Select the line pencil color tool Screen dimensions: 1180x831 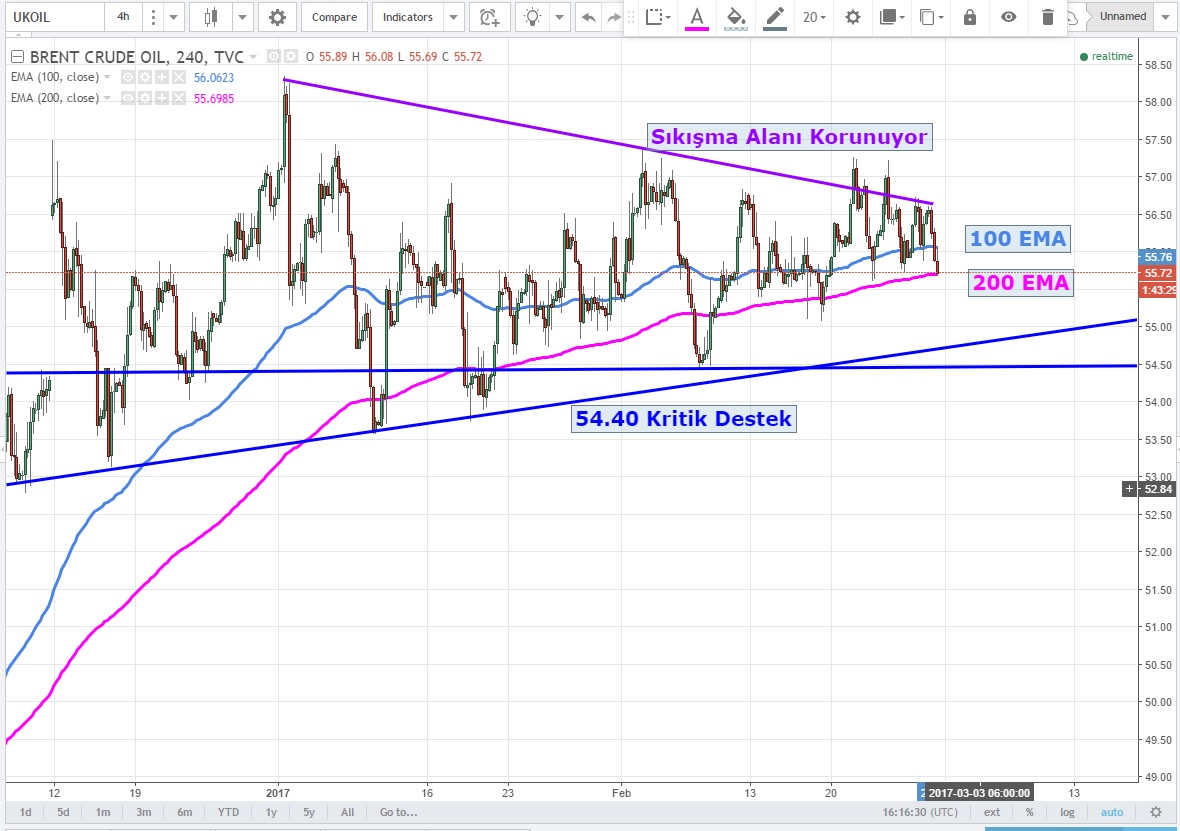[x=774, y=17]
